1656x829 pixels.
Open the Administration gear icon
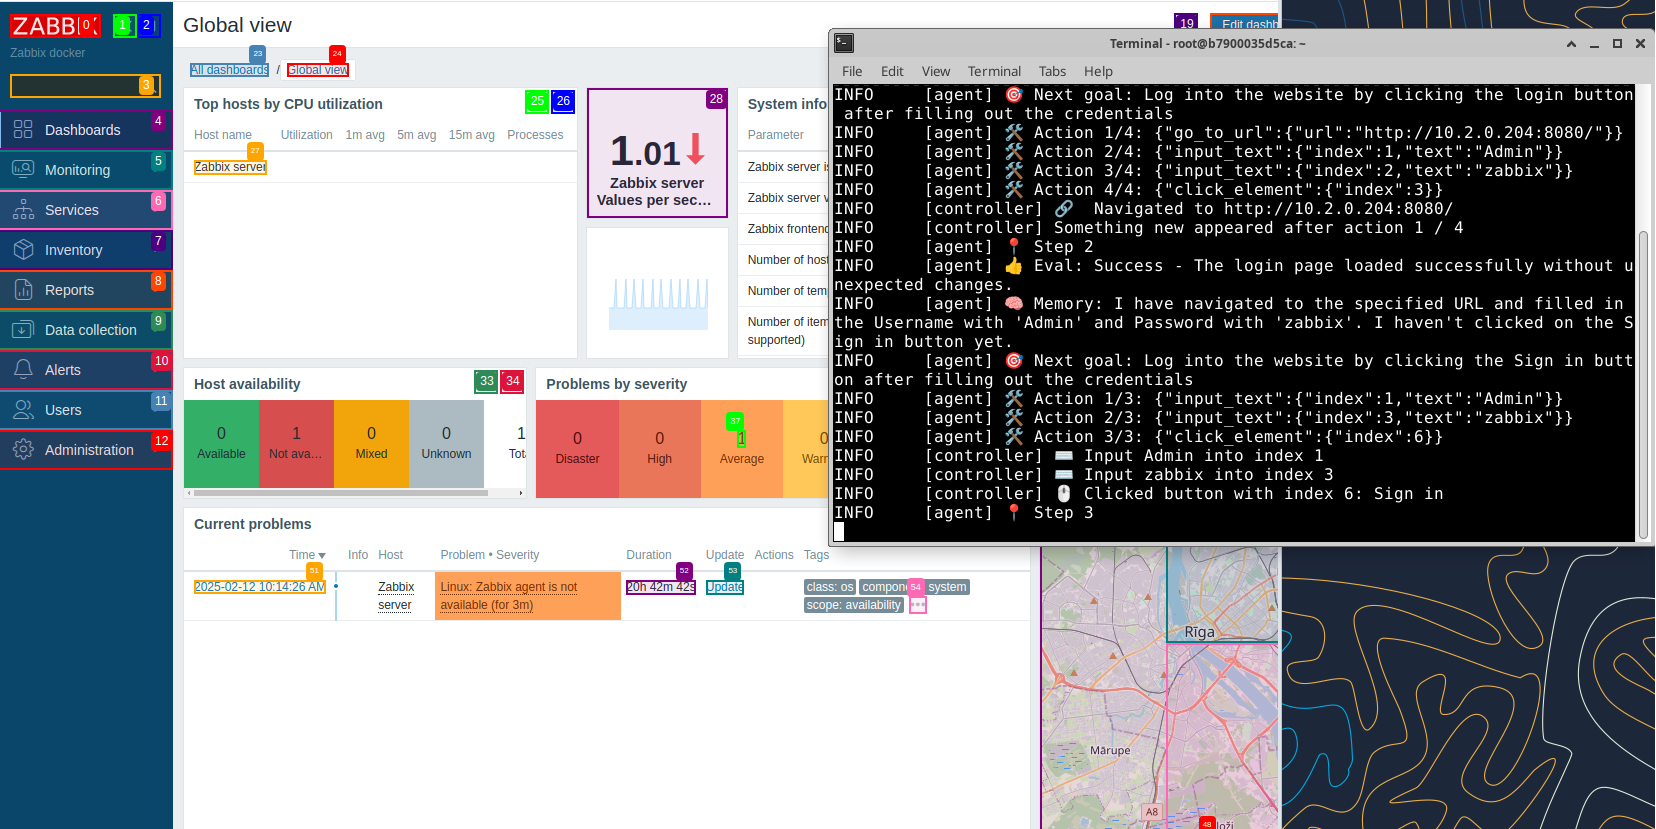23,450
